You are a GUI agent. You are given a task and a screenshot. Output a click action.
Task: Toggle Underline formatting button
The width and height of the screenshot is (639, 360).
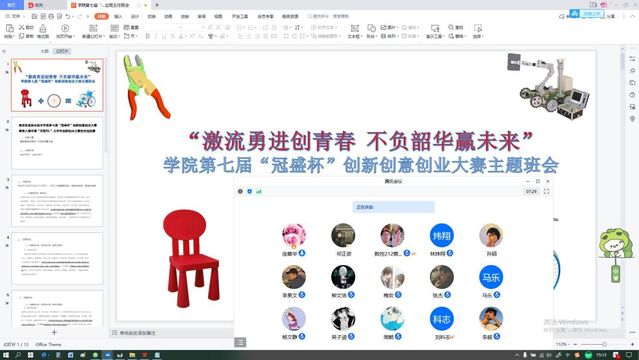(x=164, y=36)
